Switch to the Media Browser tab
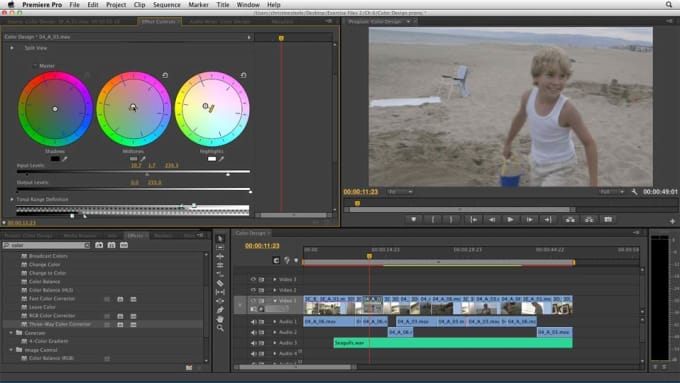Viewport: 680px width, 383px height. tap(79, 236)
